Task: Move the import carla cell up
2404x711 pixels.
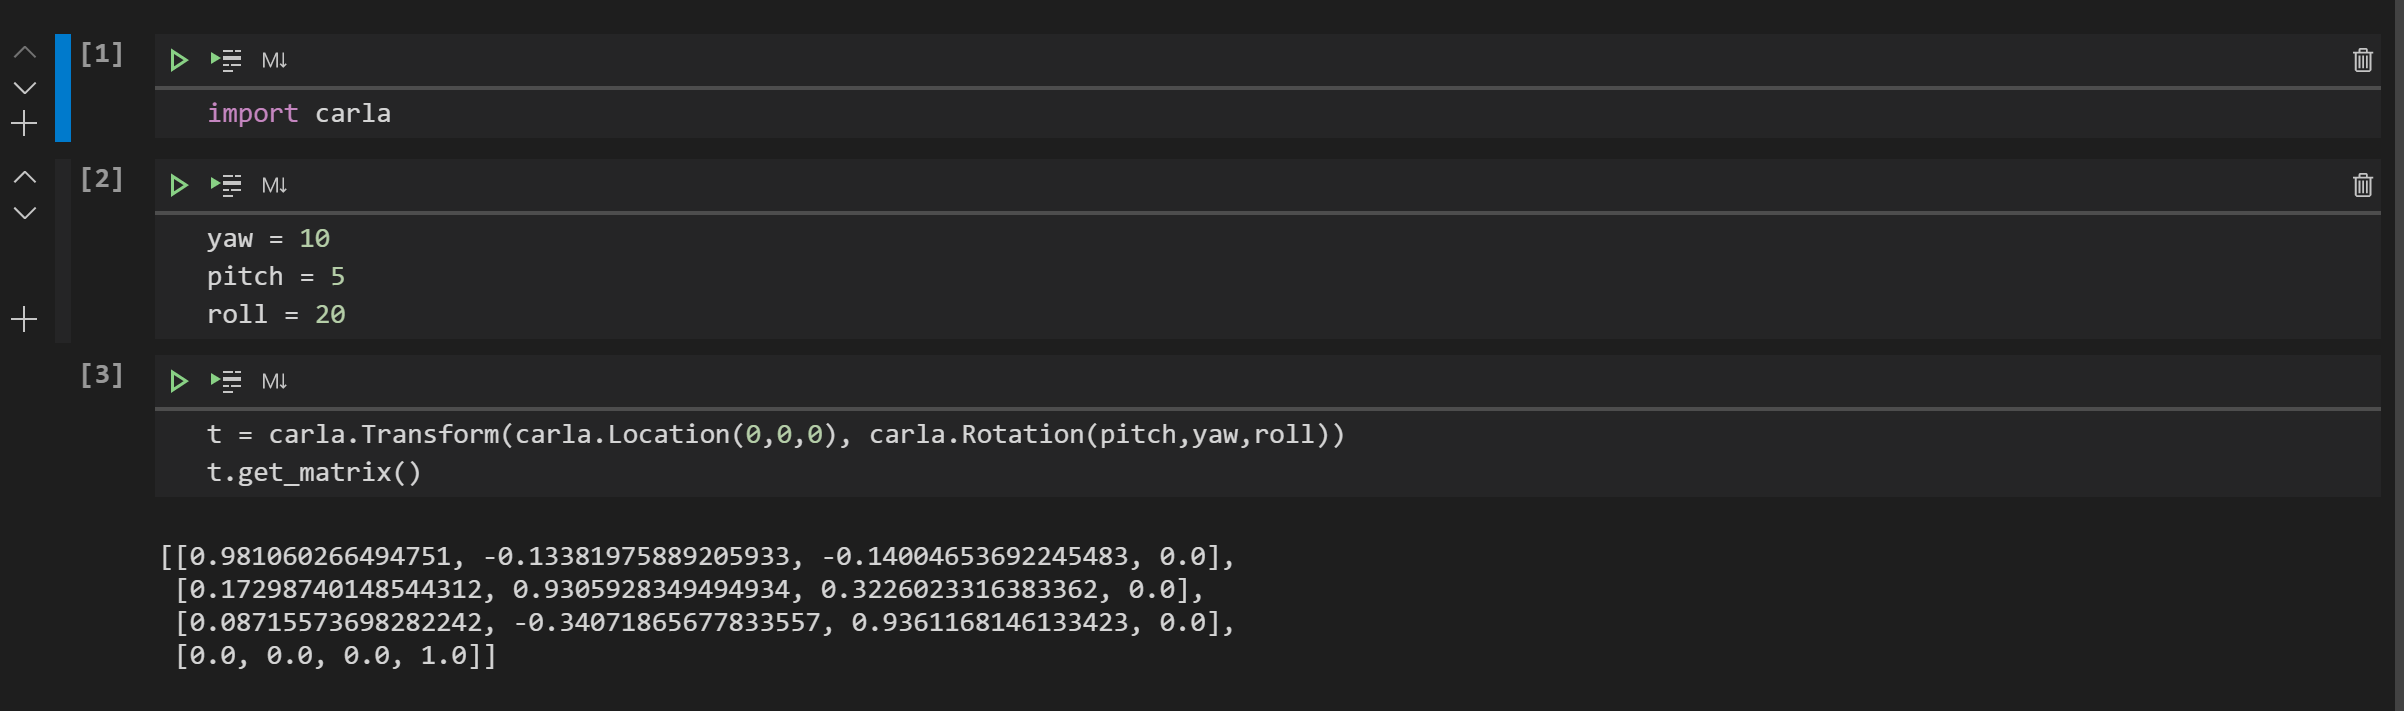Action: point(23,52)
